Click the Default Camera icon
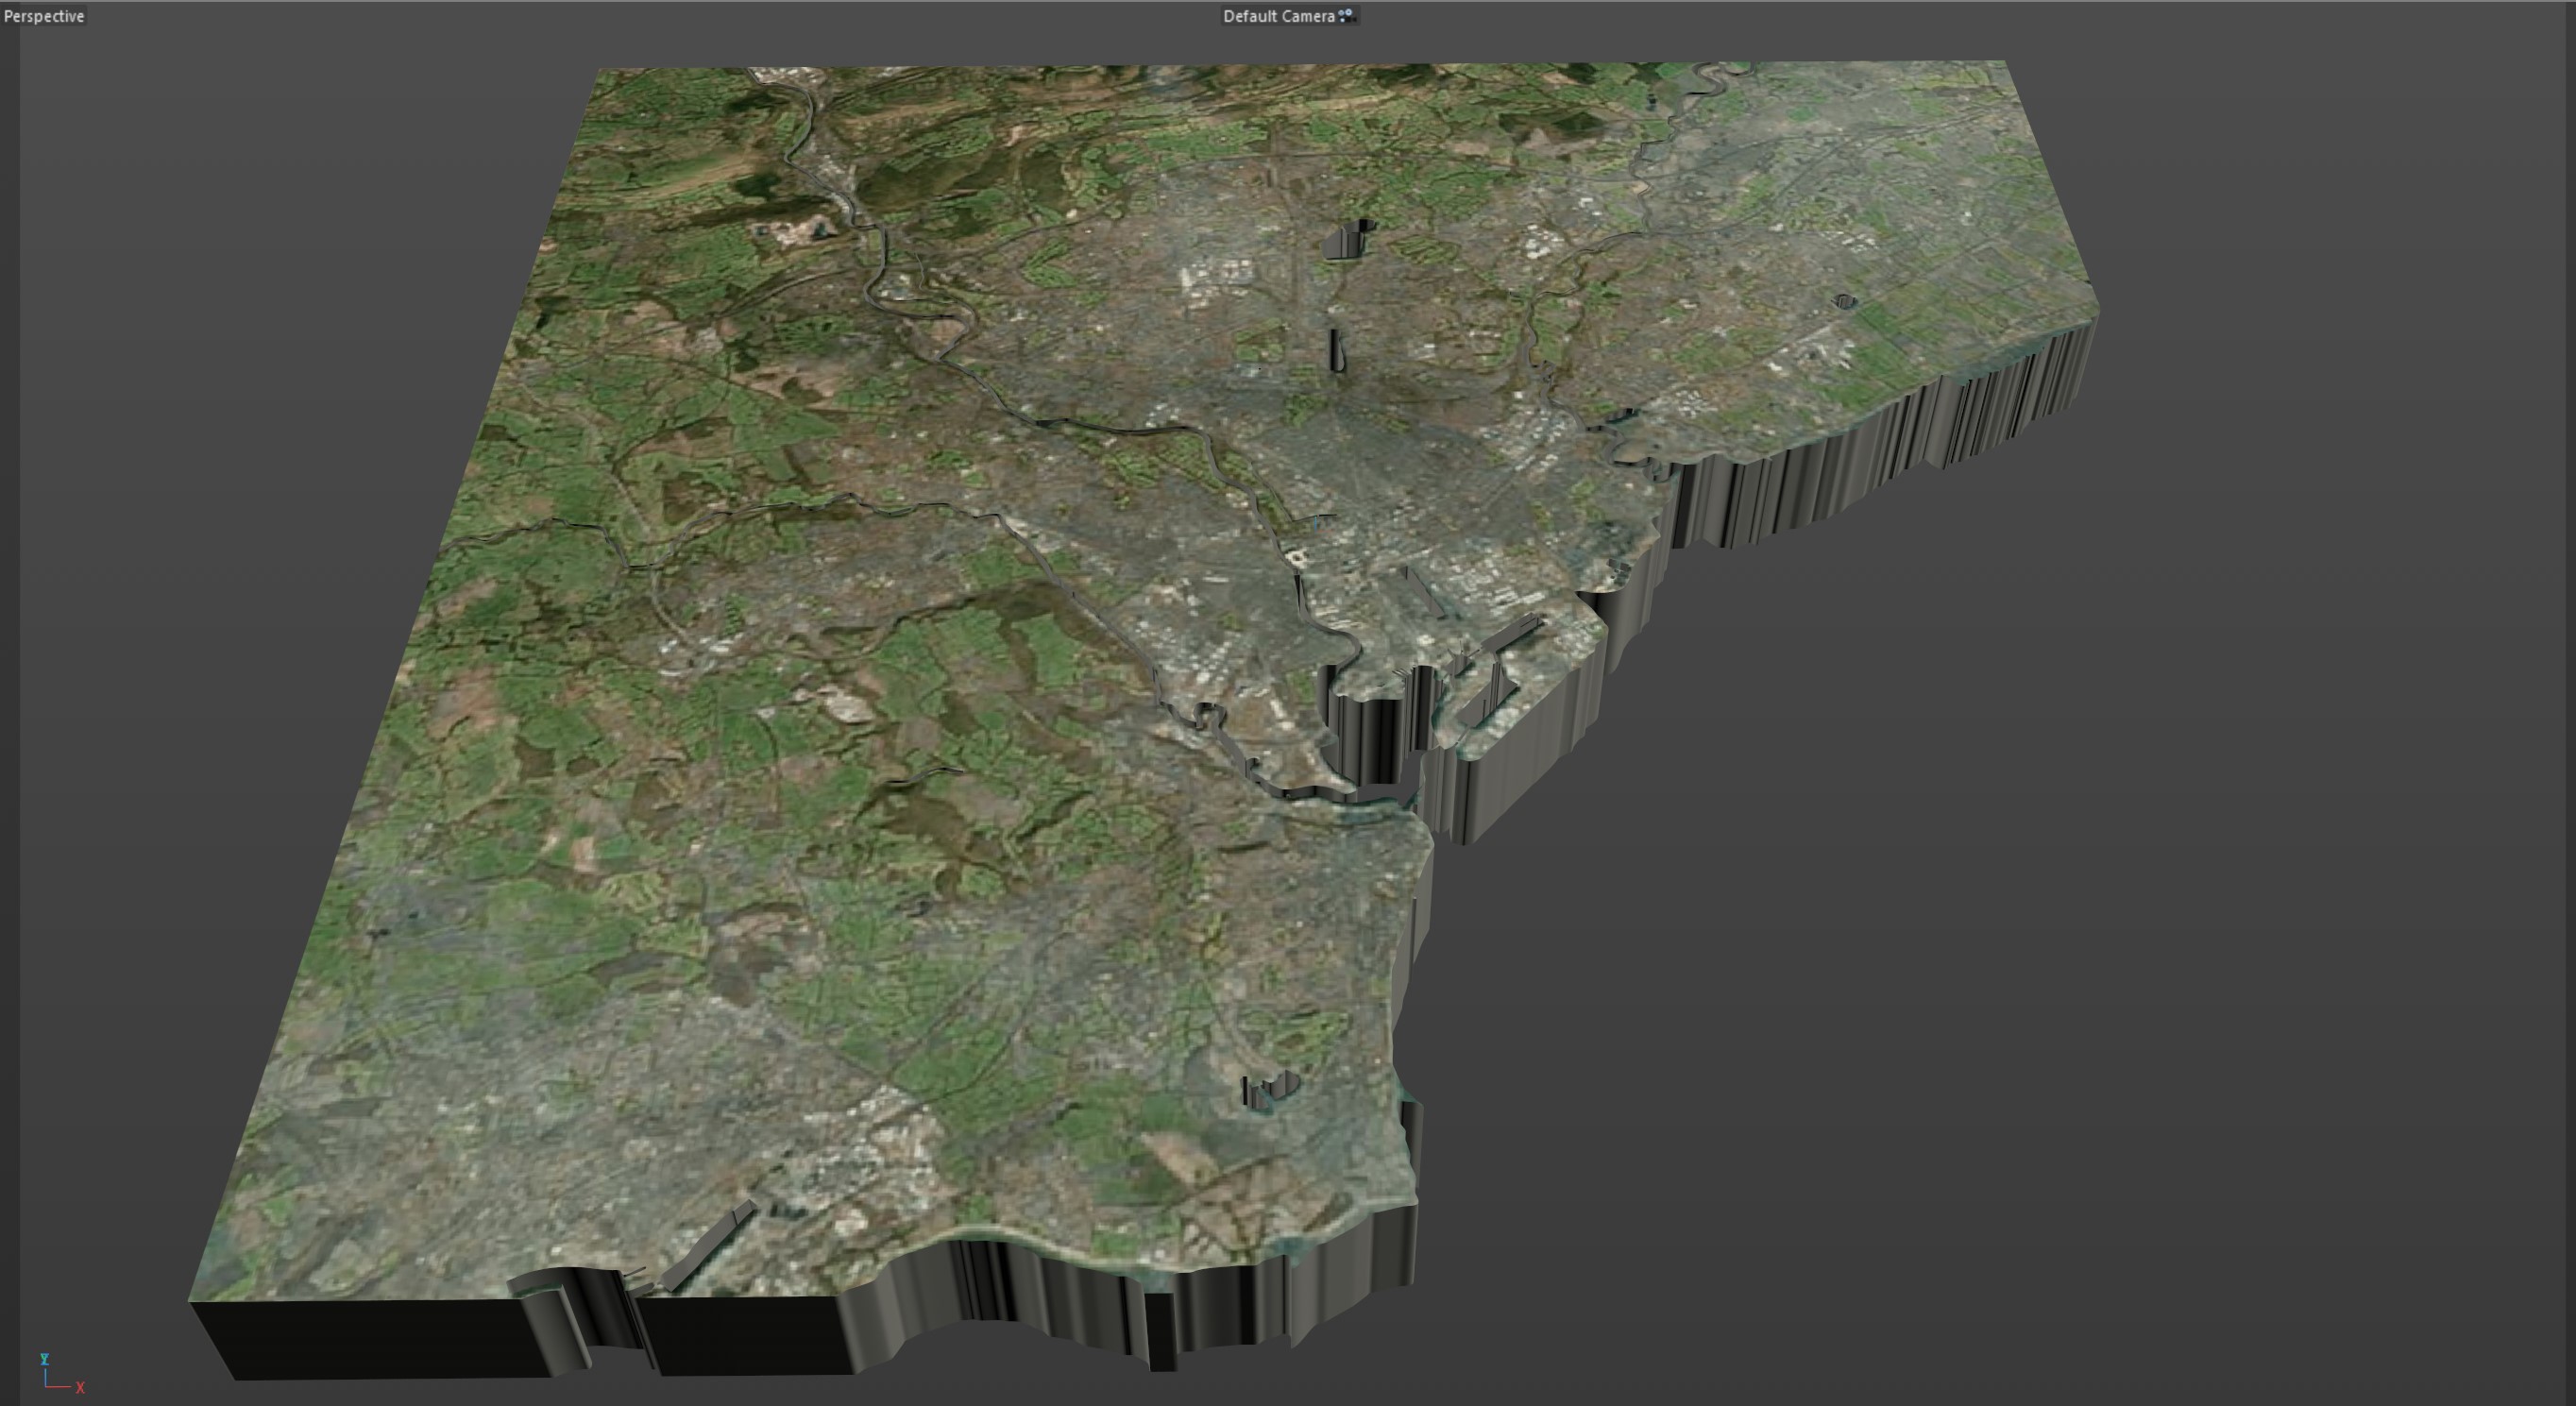The image size is (2576, 1406). coord(1347,16)
